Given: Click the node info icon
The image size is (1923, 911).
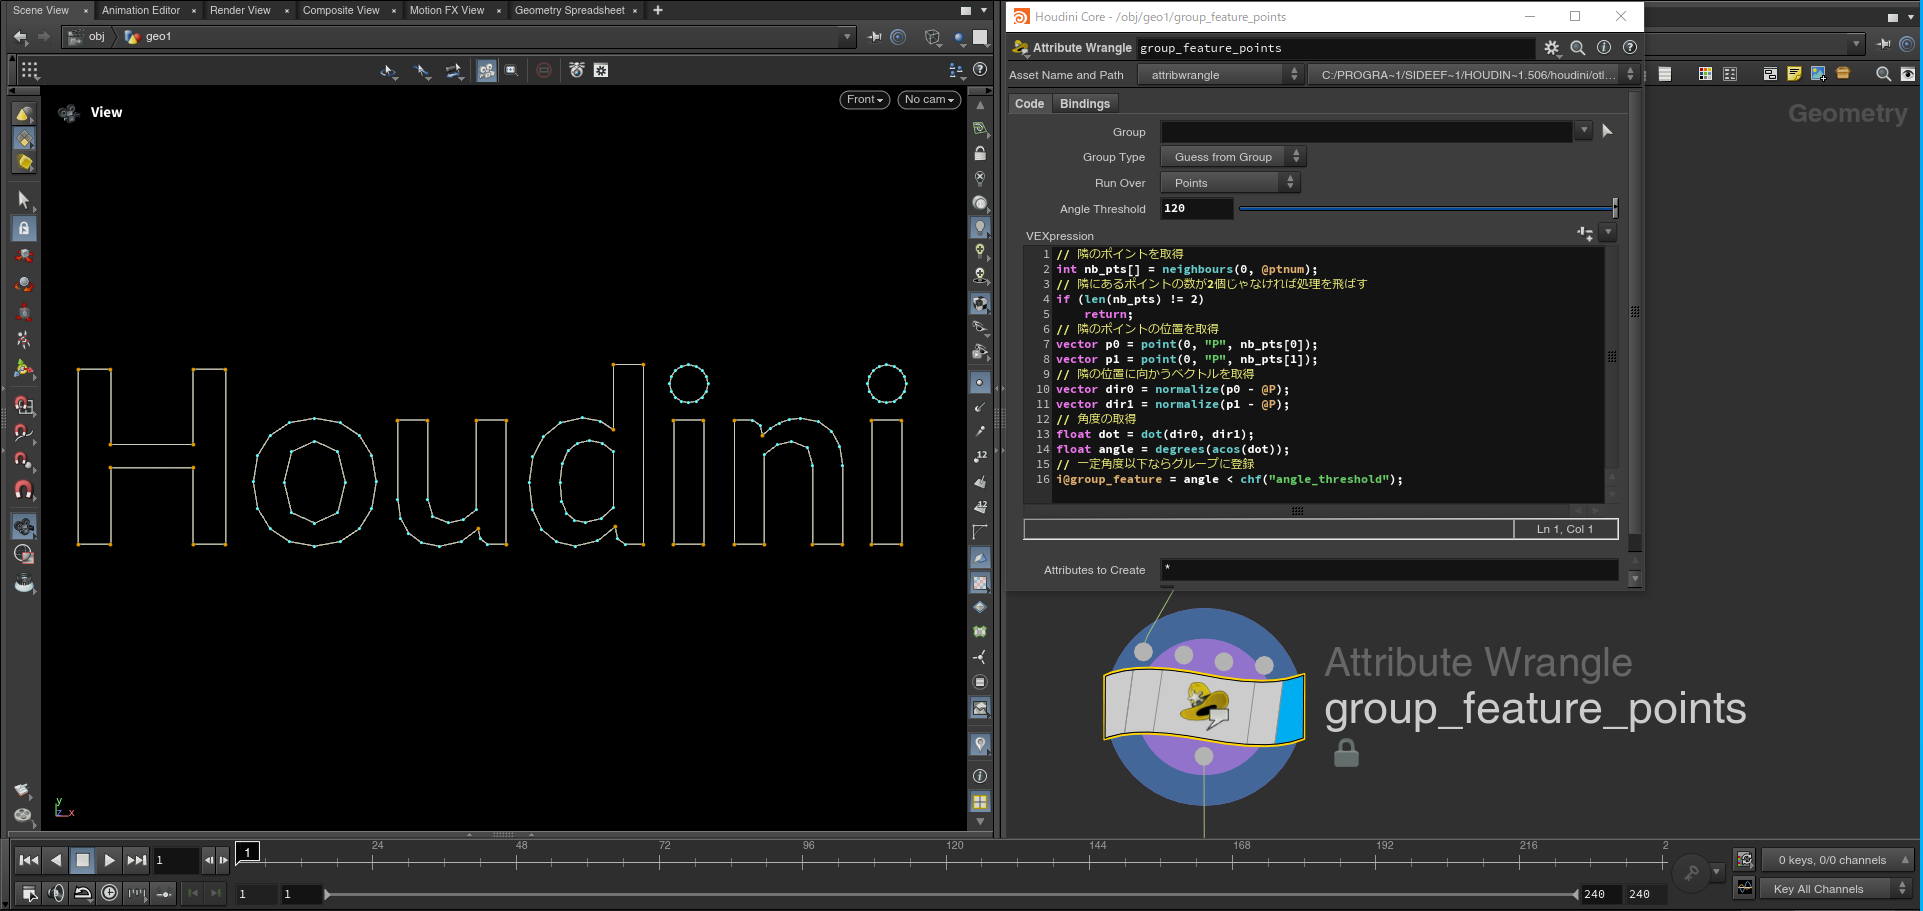Looking at the screenshot, I should [x=1604, y=48].
